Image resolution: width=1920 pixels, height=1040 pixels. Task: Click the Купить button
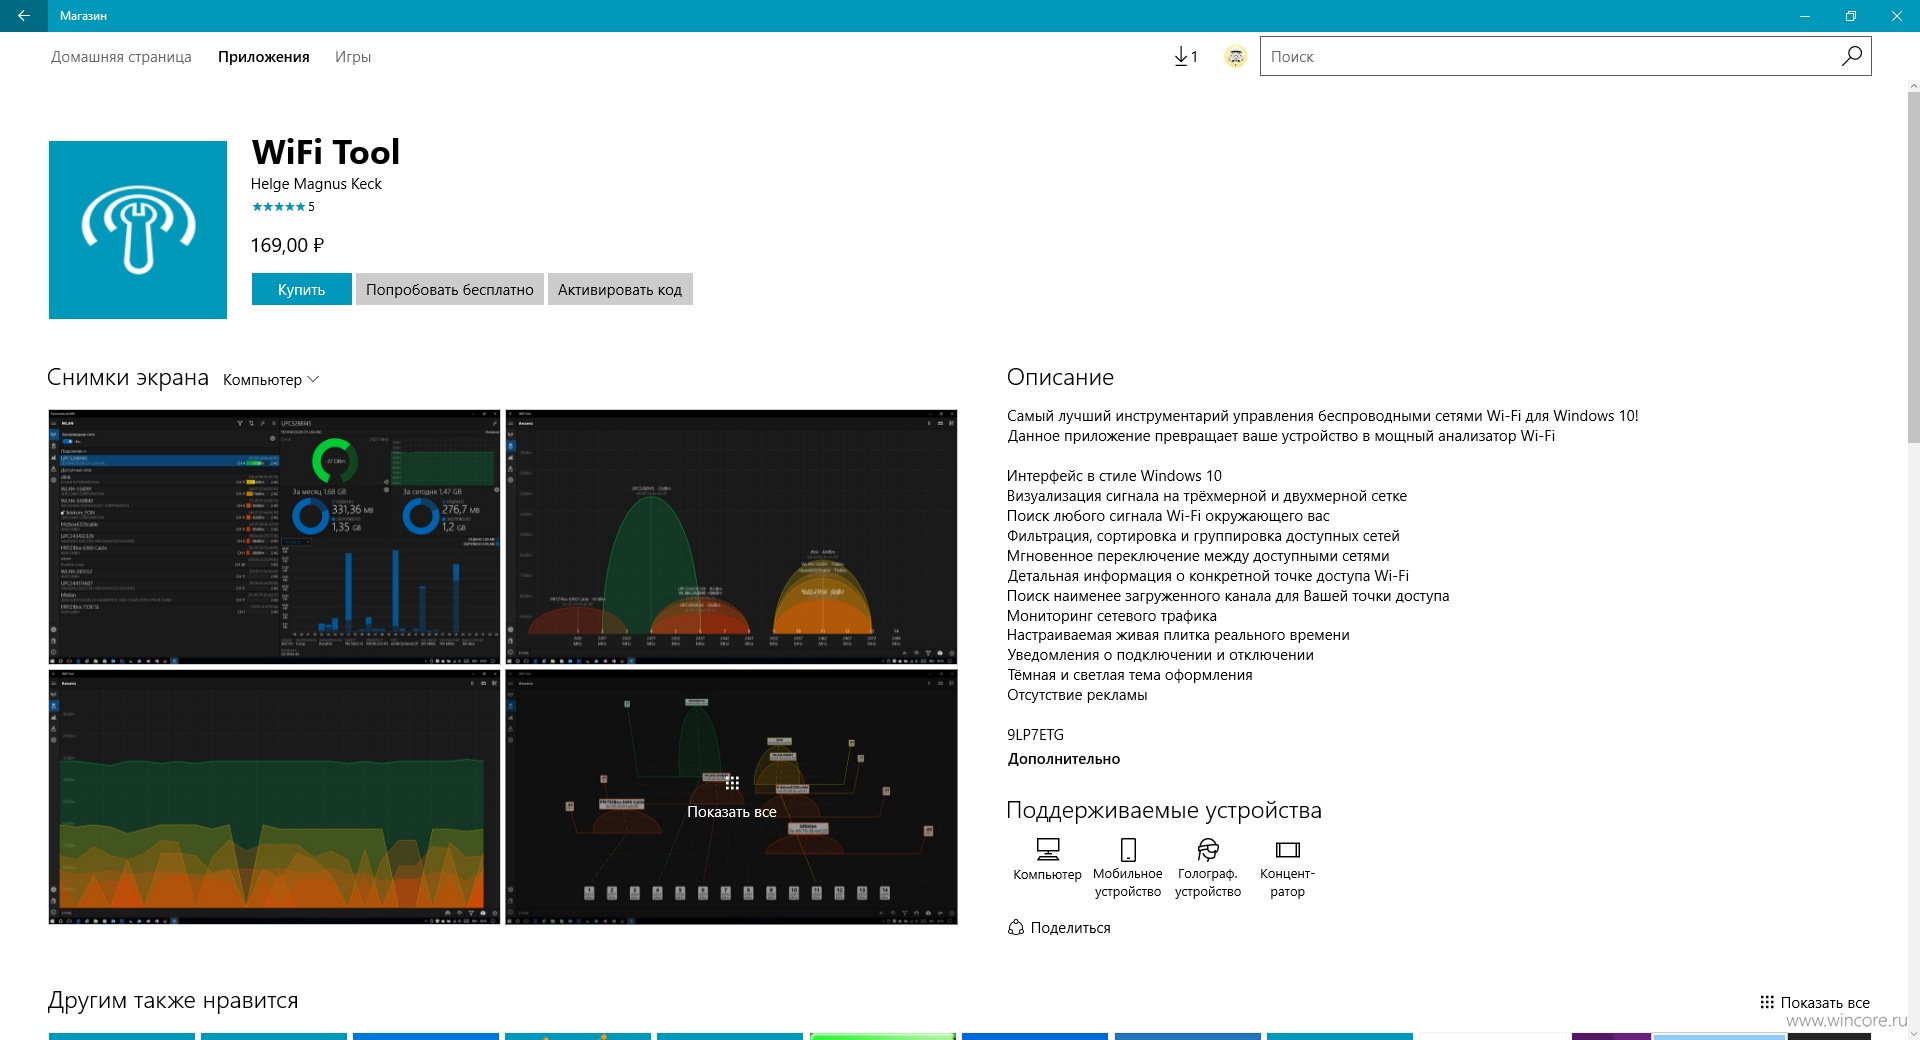coord(301,289)
